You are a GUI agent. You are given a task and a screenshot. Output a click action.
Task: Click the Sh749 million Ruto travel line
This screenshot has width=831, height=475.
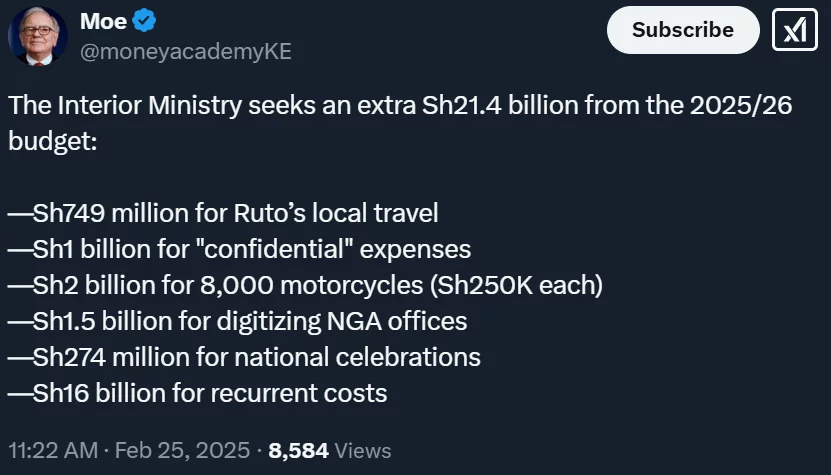tap(223, 213)
